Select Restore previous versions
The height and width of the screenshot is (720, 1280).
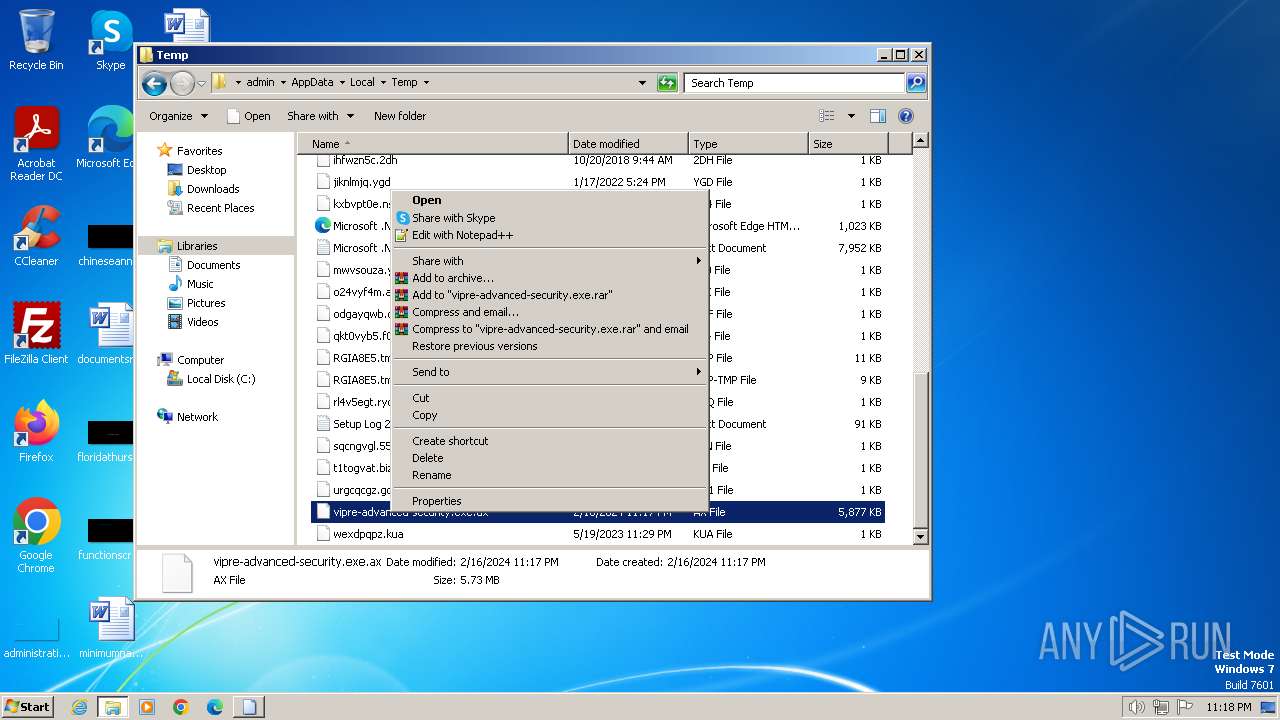click(549, 346)
